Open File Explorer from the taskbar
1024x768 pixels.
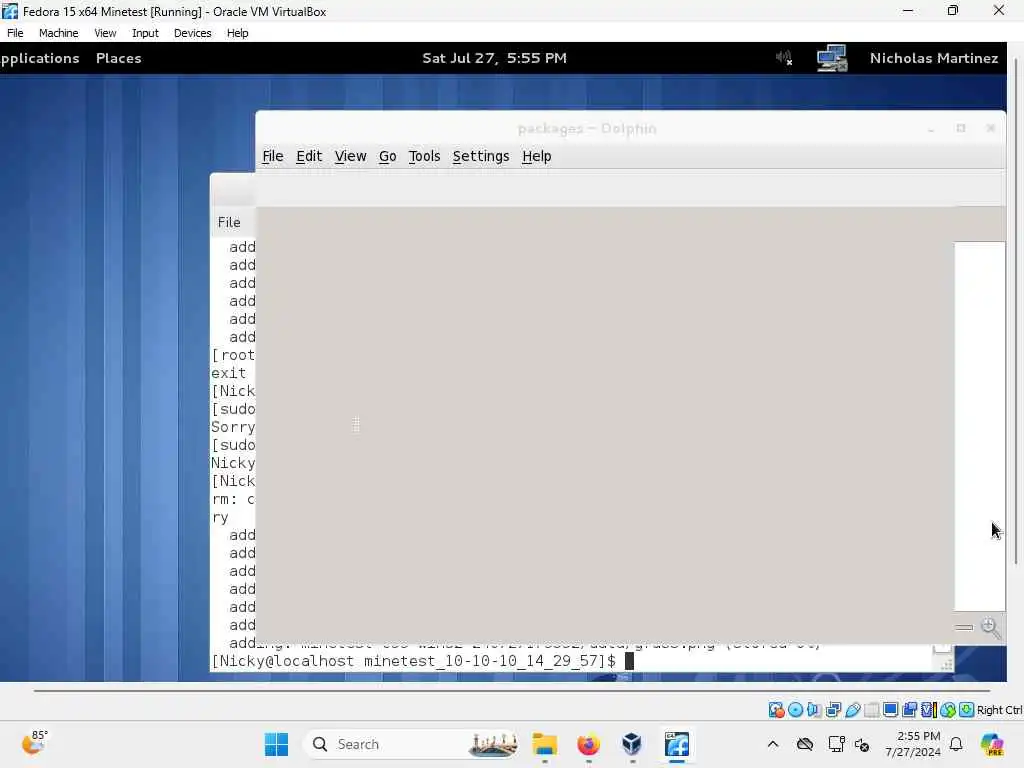[545, 744]
